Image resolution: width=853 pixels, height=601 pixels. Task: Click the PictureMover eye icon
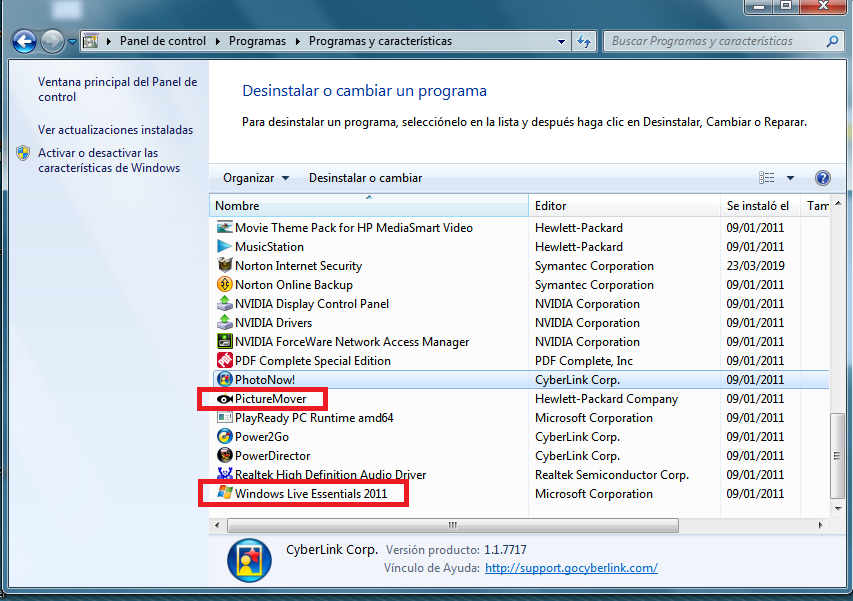(x=225, y=399)
